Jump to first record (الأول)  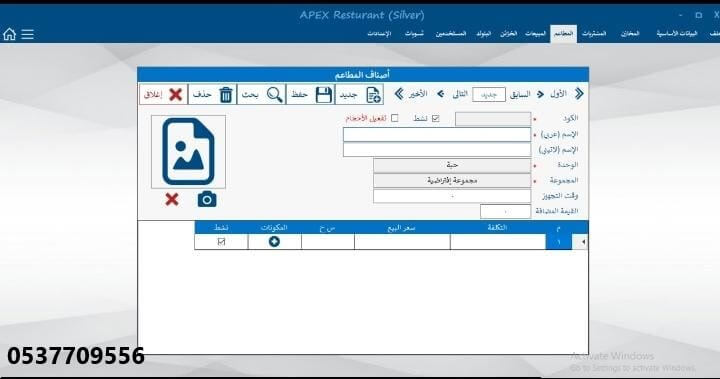tap(567, 94)
